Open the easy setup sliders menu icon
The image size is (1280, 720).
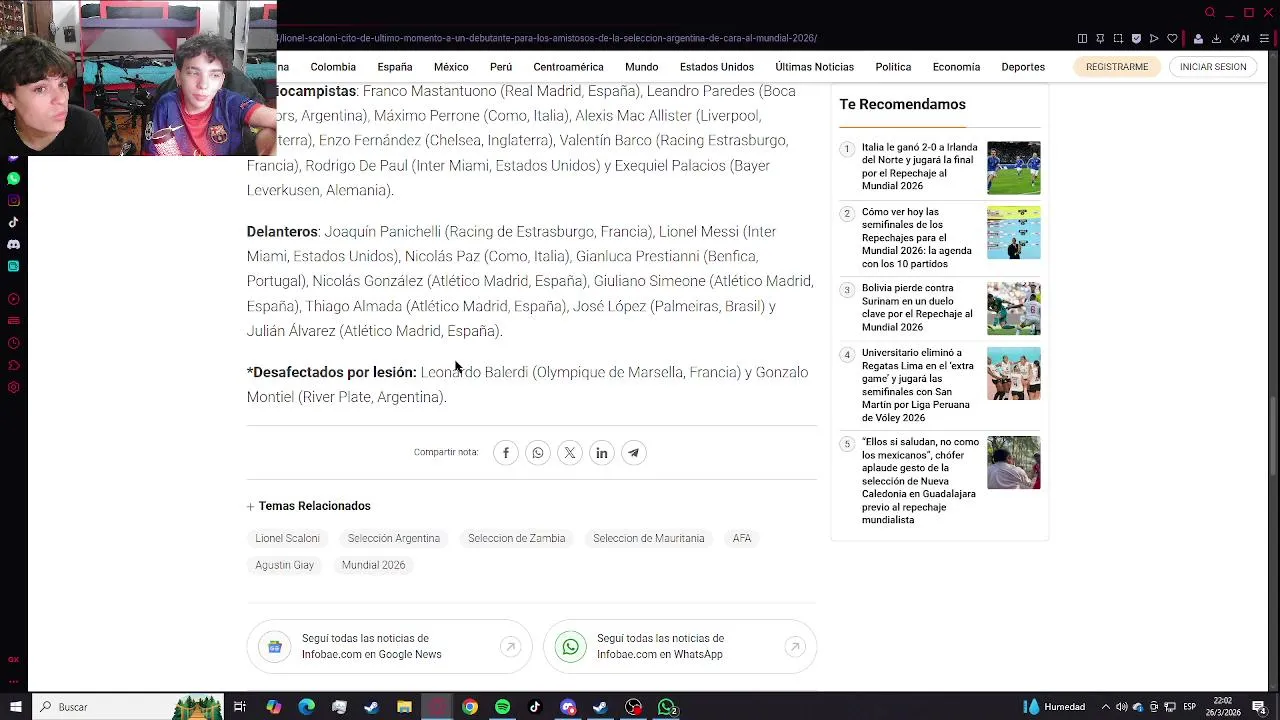1266,39
